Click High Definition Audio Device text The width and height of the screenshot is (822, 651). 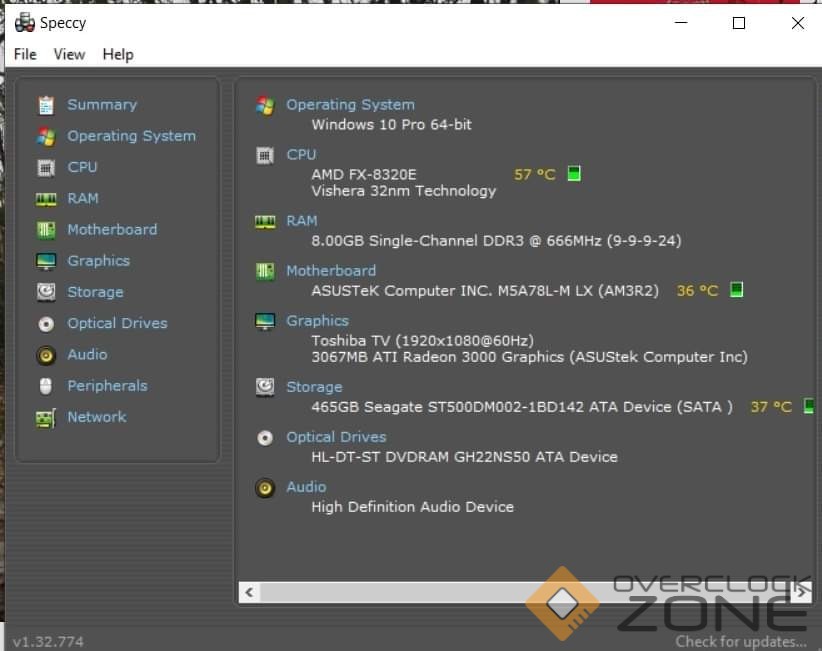pyautogui.click(x=413, y=507)
